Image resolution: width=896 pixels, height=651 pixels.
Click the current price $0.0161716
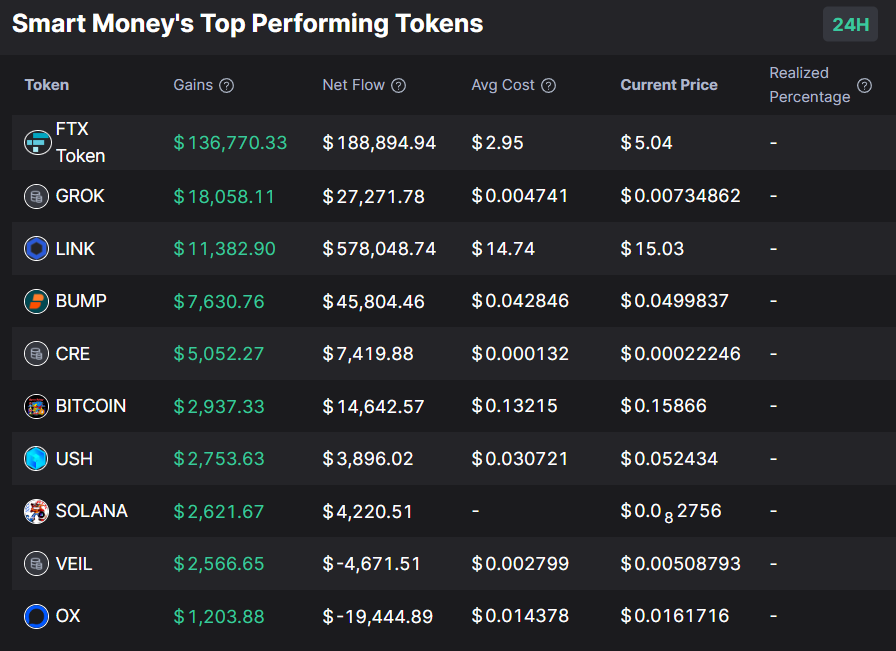[x=675, y=616]
